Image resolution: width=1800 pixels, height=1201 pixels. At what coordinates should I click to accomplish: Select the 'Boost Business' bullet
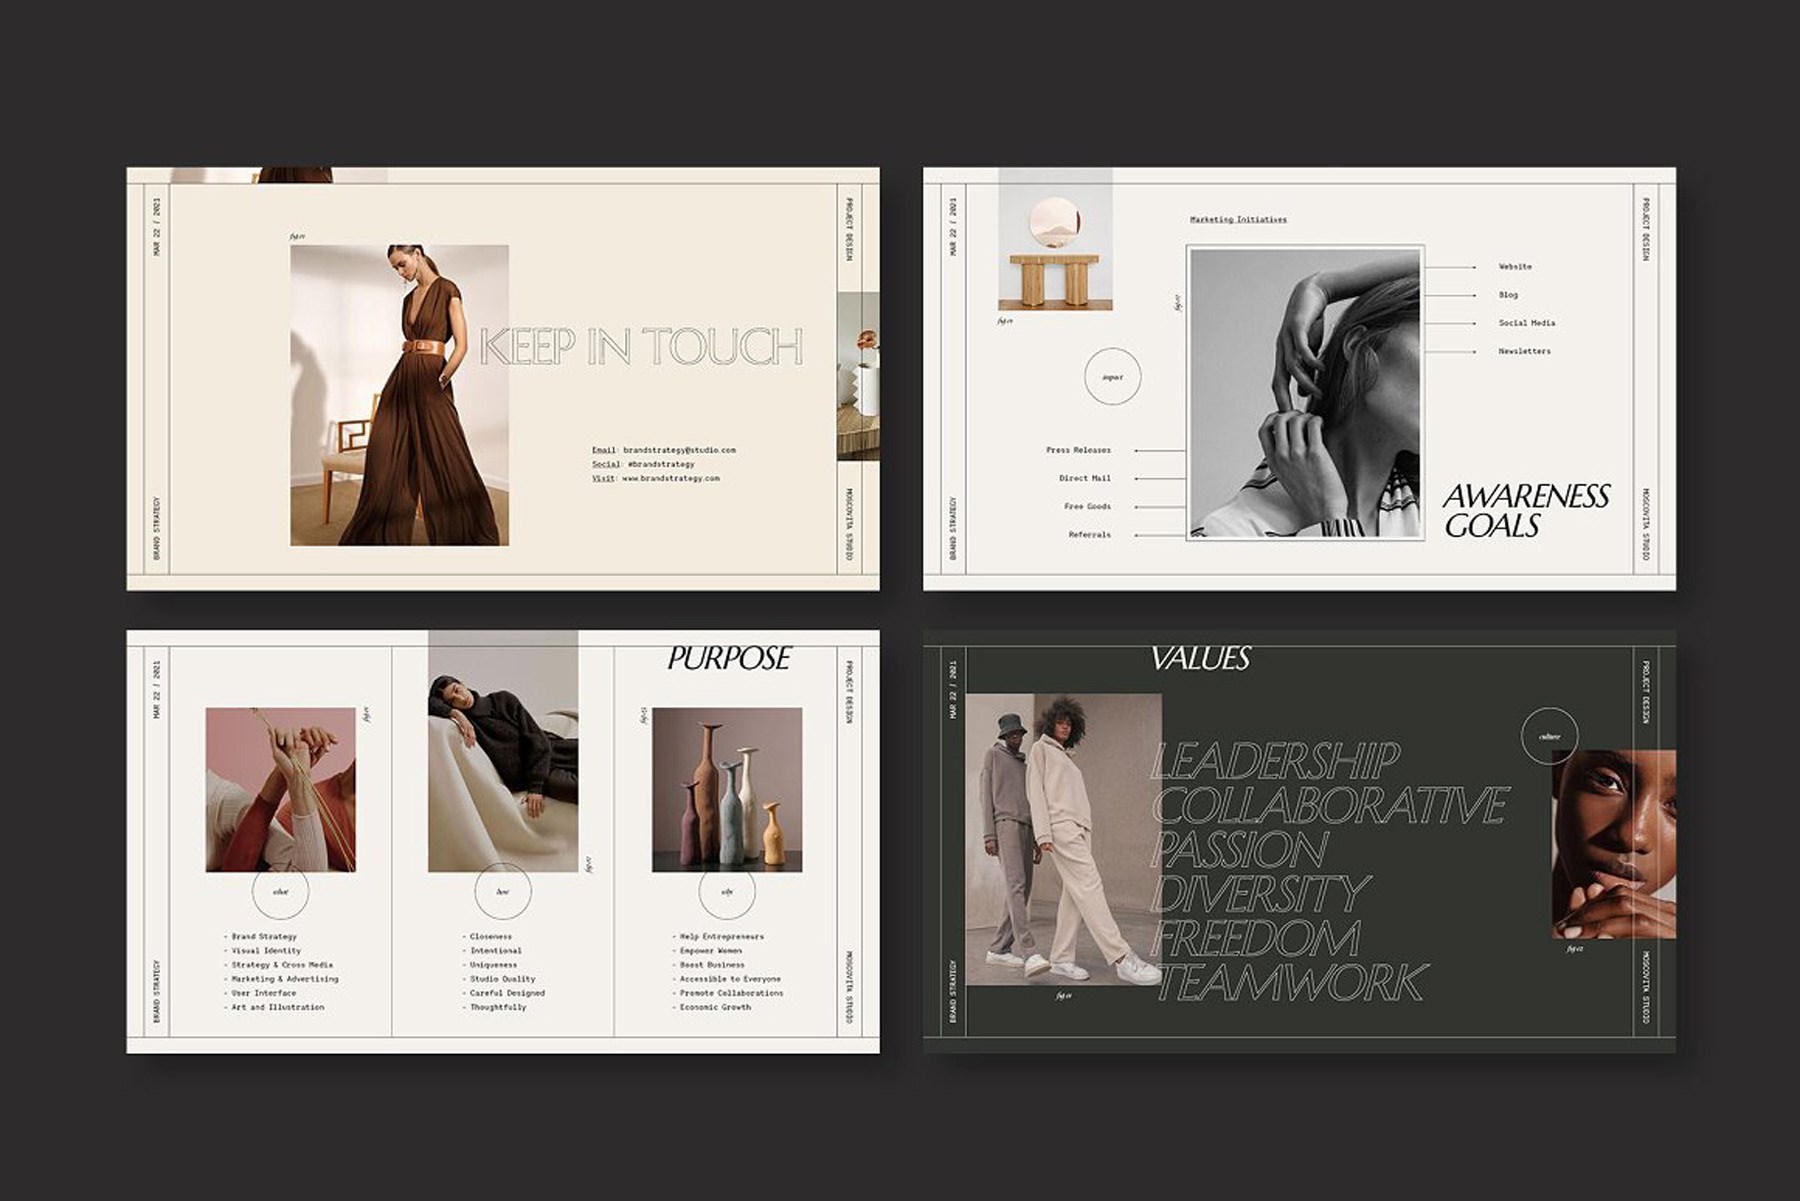708,965
